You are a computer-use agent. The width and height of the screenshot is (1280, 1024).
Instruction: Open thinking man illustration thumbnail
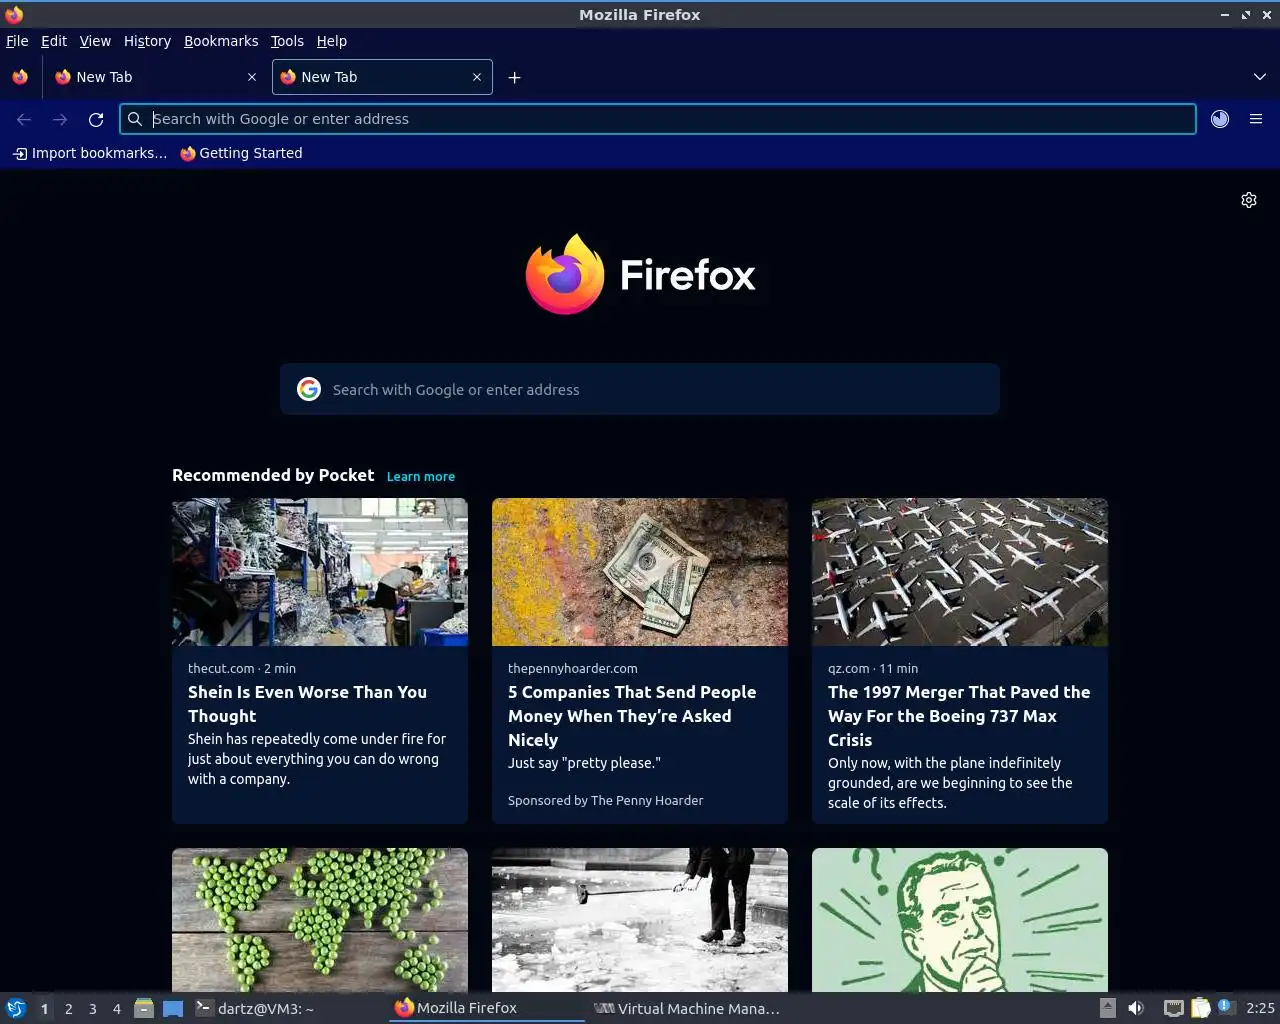coord(960,920)
